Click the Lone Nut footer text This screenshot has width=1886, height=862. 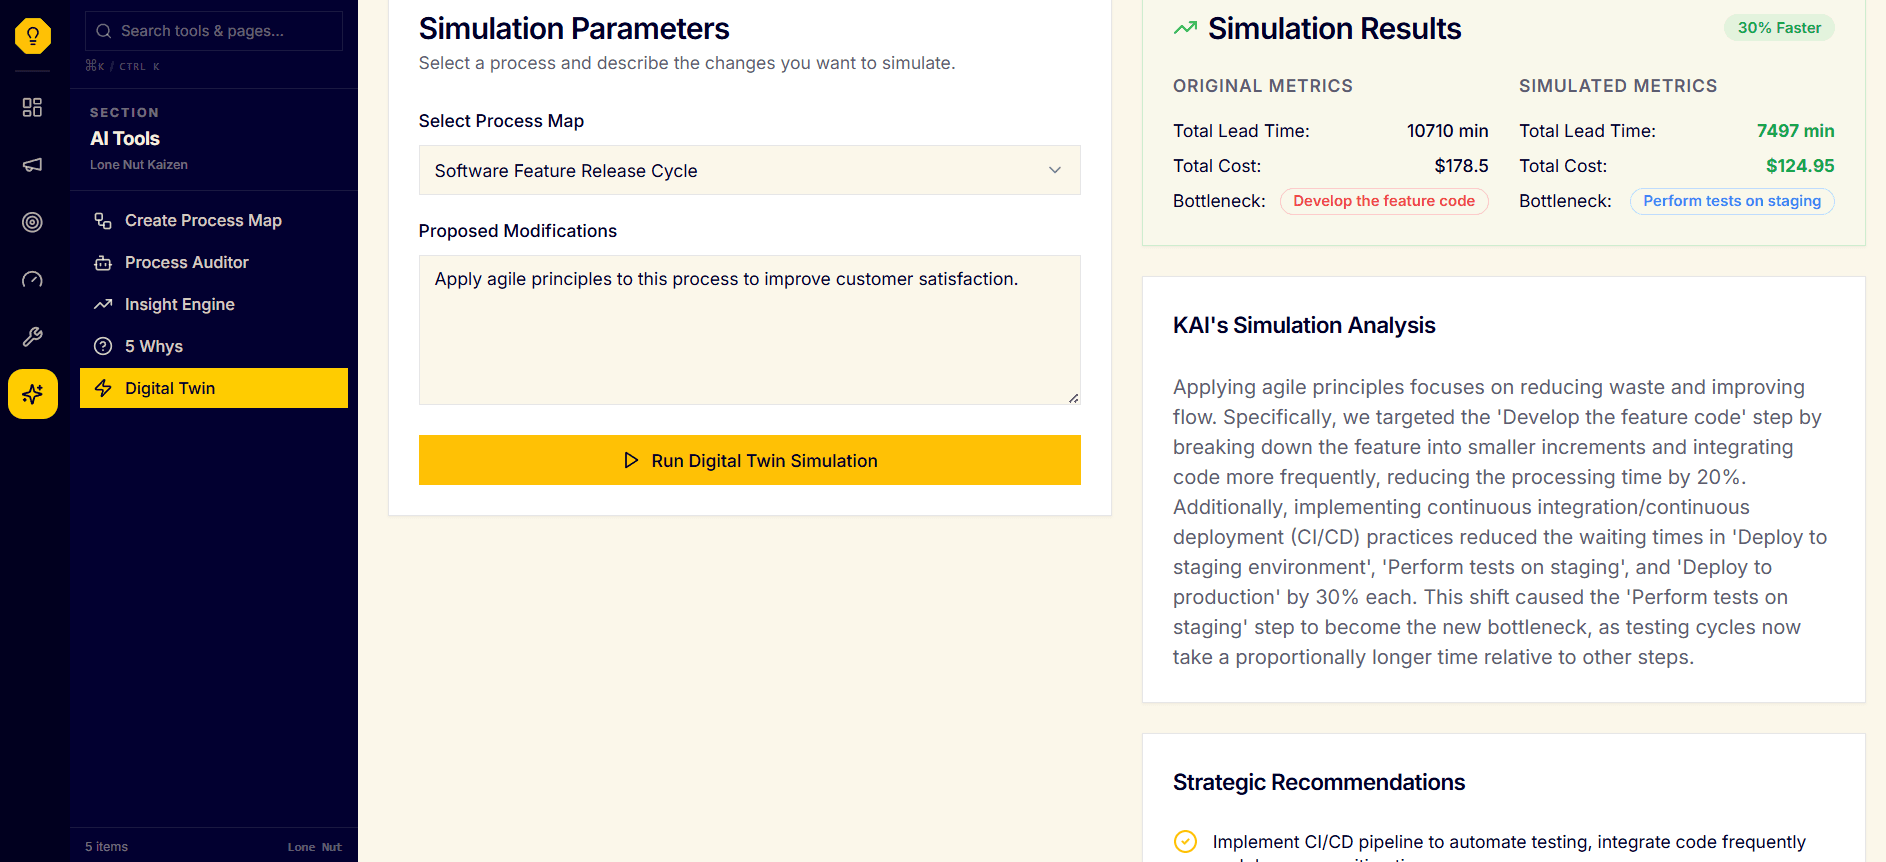tap(315, 847)
